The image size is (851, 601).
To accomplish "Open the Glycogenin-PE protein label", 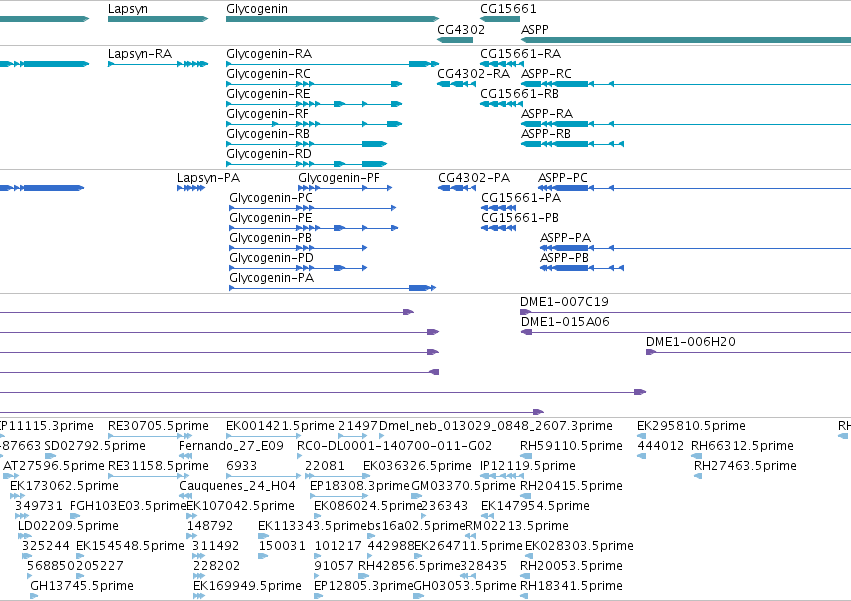I will point(270,218).
